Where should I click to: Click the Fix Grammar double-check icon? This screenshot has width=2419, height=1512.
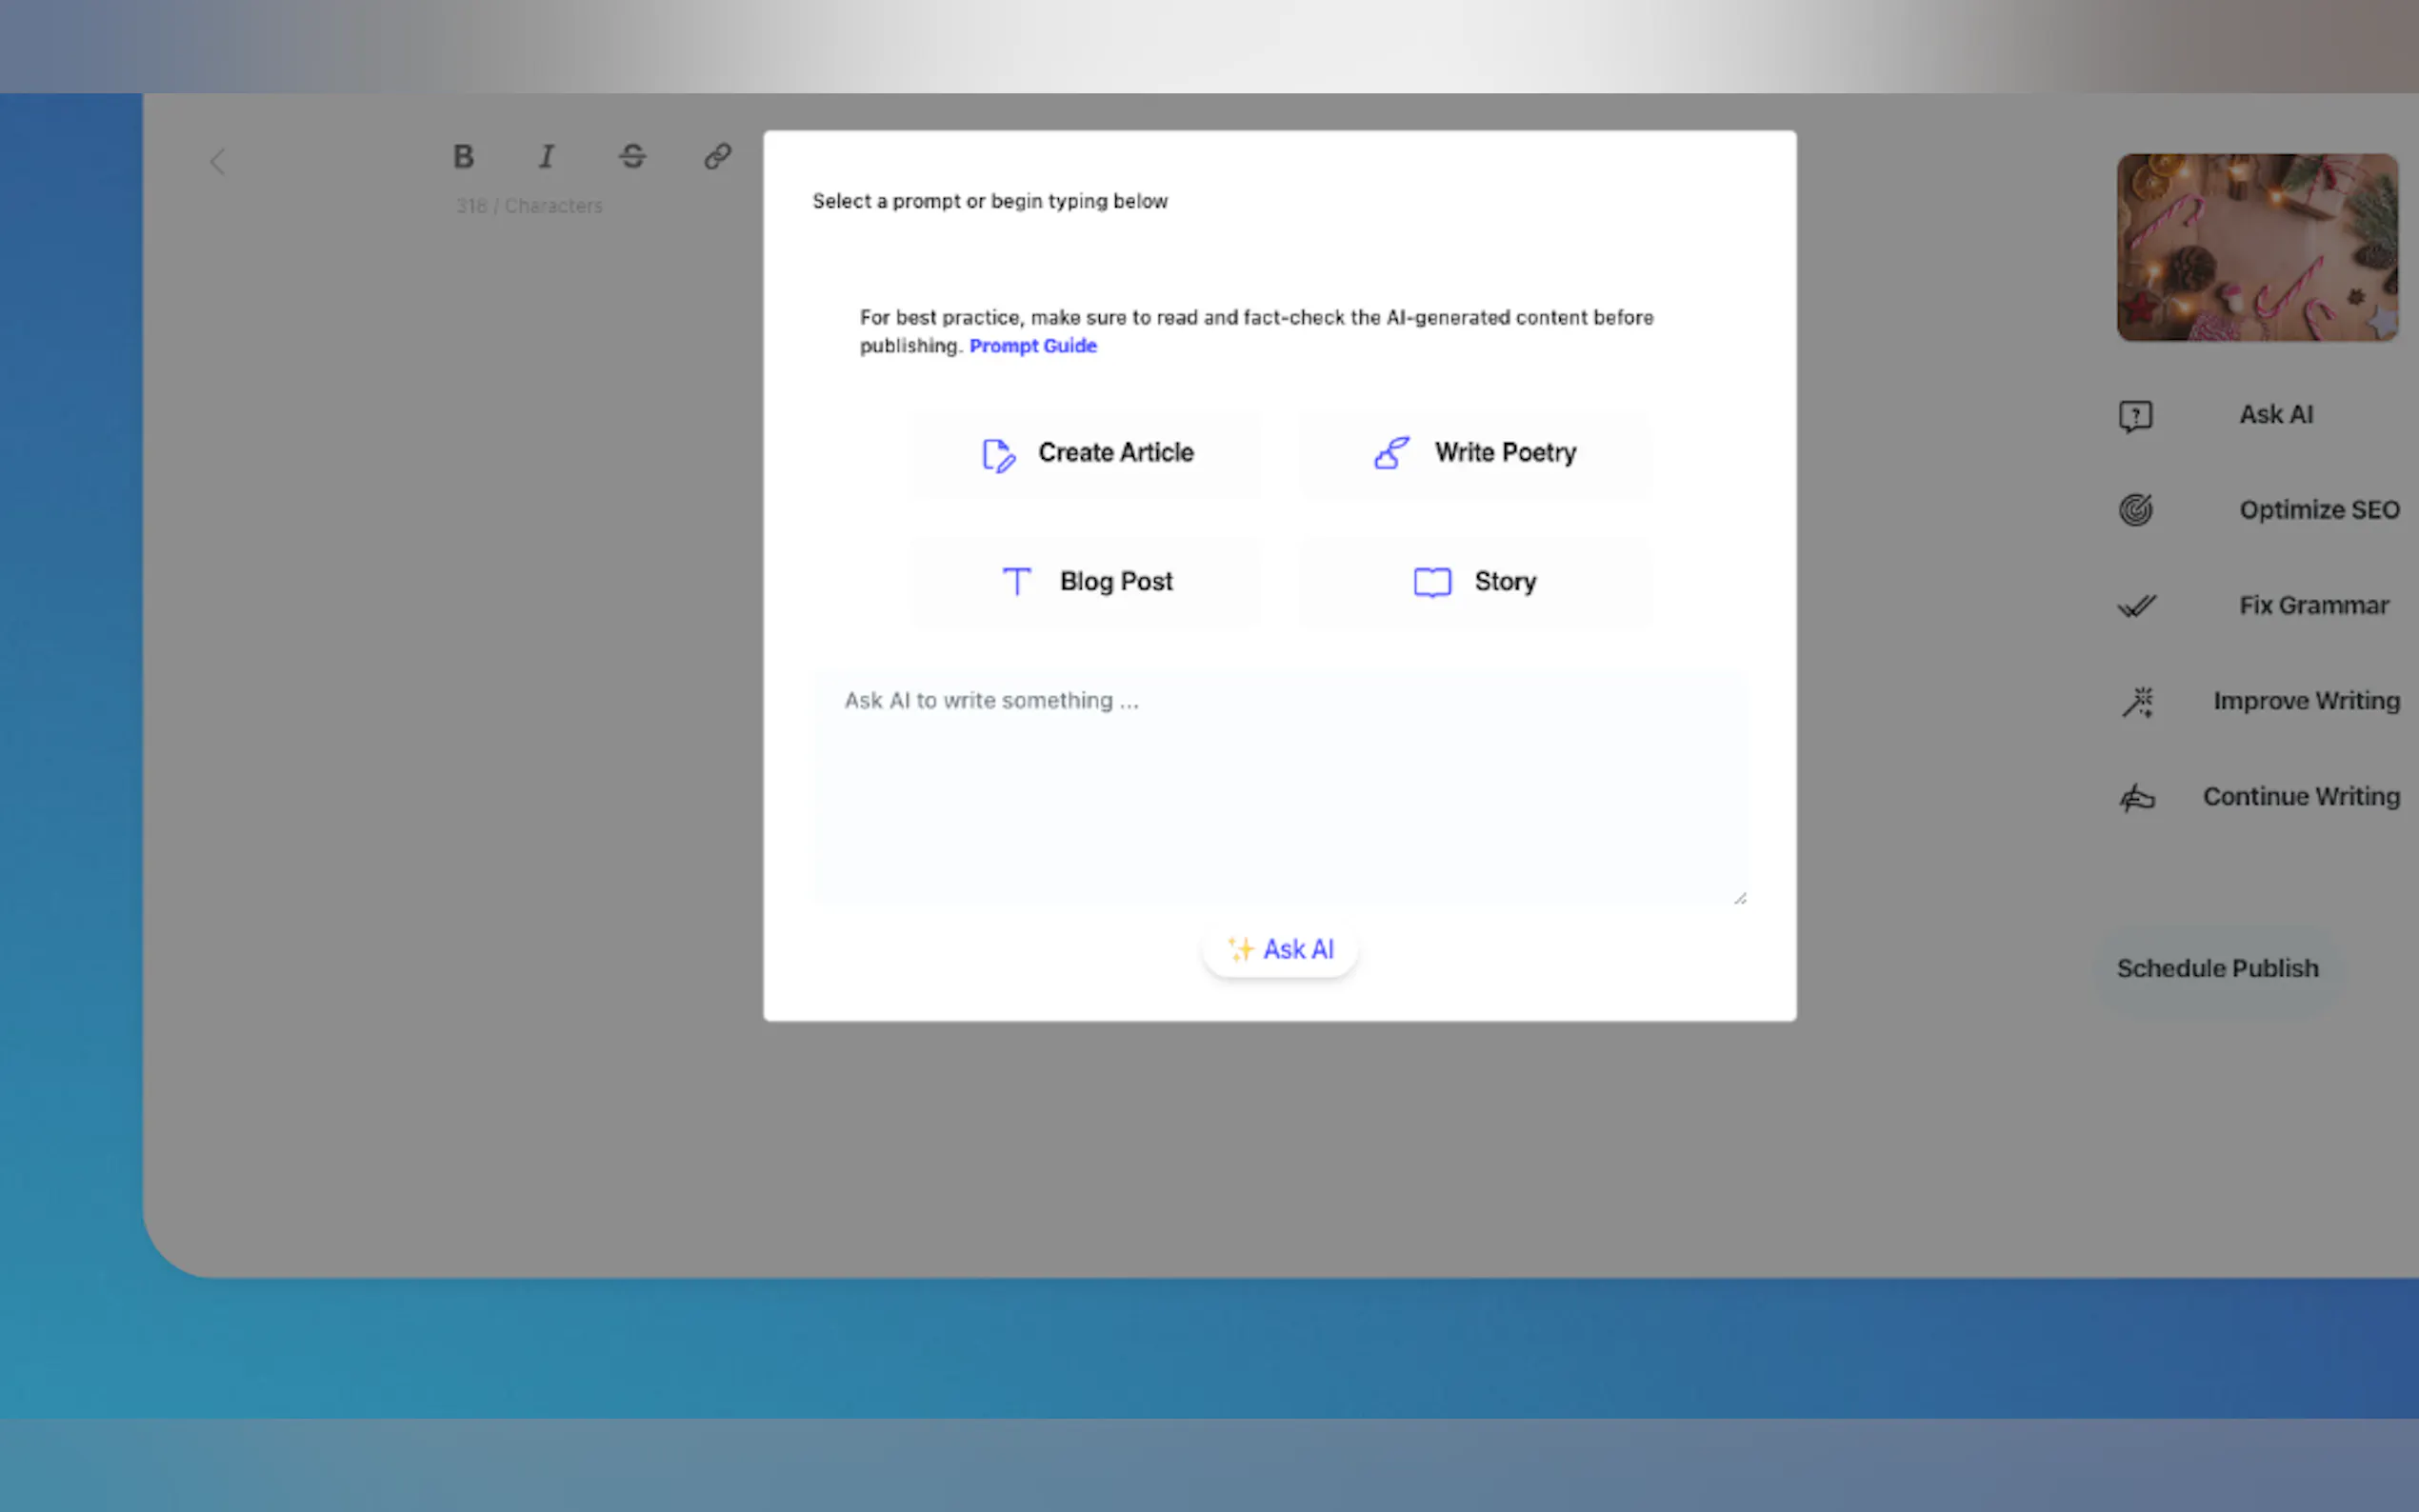point(2136,606)
